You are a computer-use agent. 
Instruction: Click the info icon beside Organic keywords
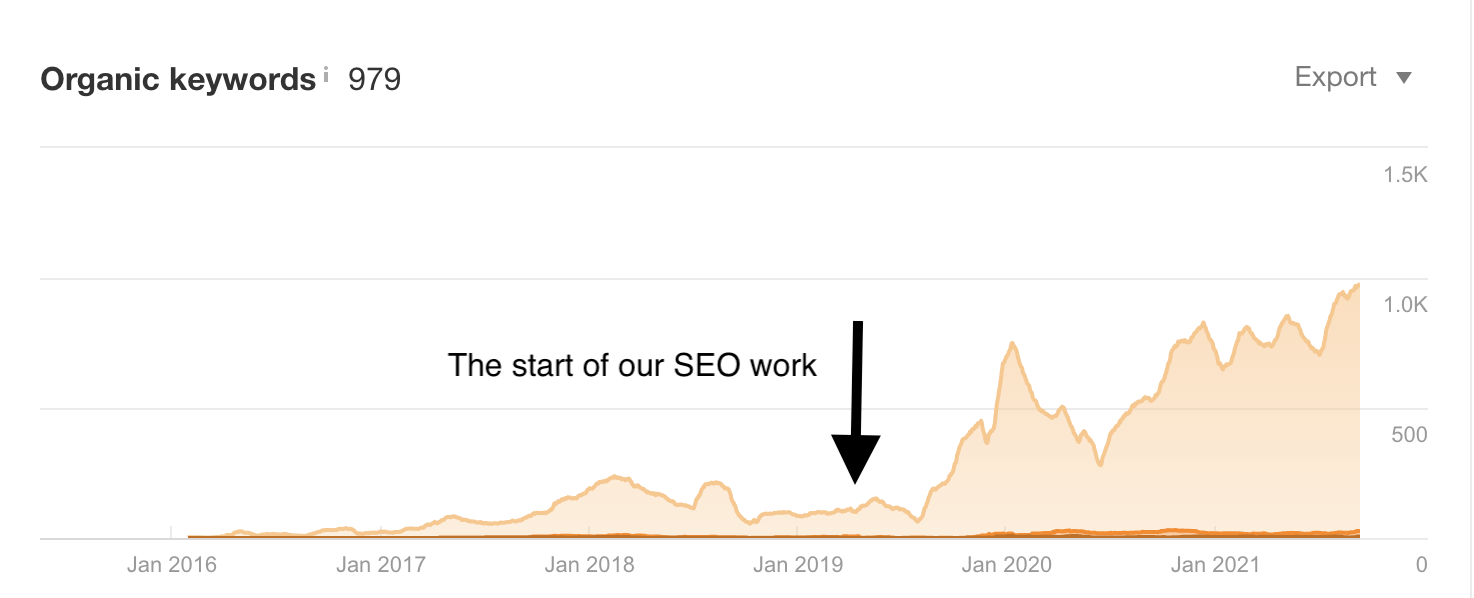click(x=326, y=72)
